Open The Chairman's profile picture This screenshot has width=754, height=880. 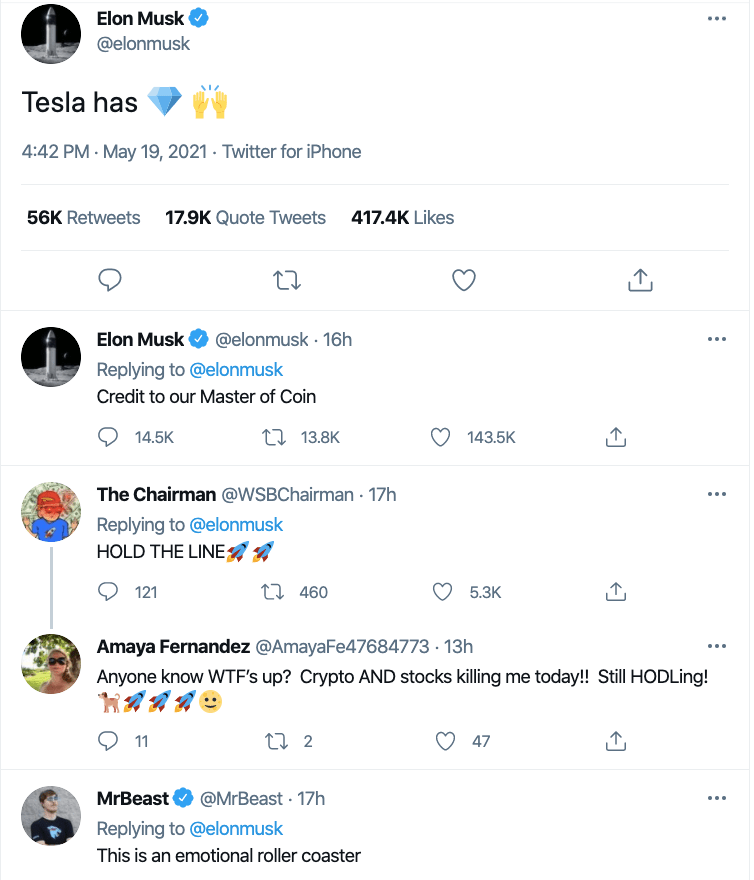[51, 513]
